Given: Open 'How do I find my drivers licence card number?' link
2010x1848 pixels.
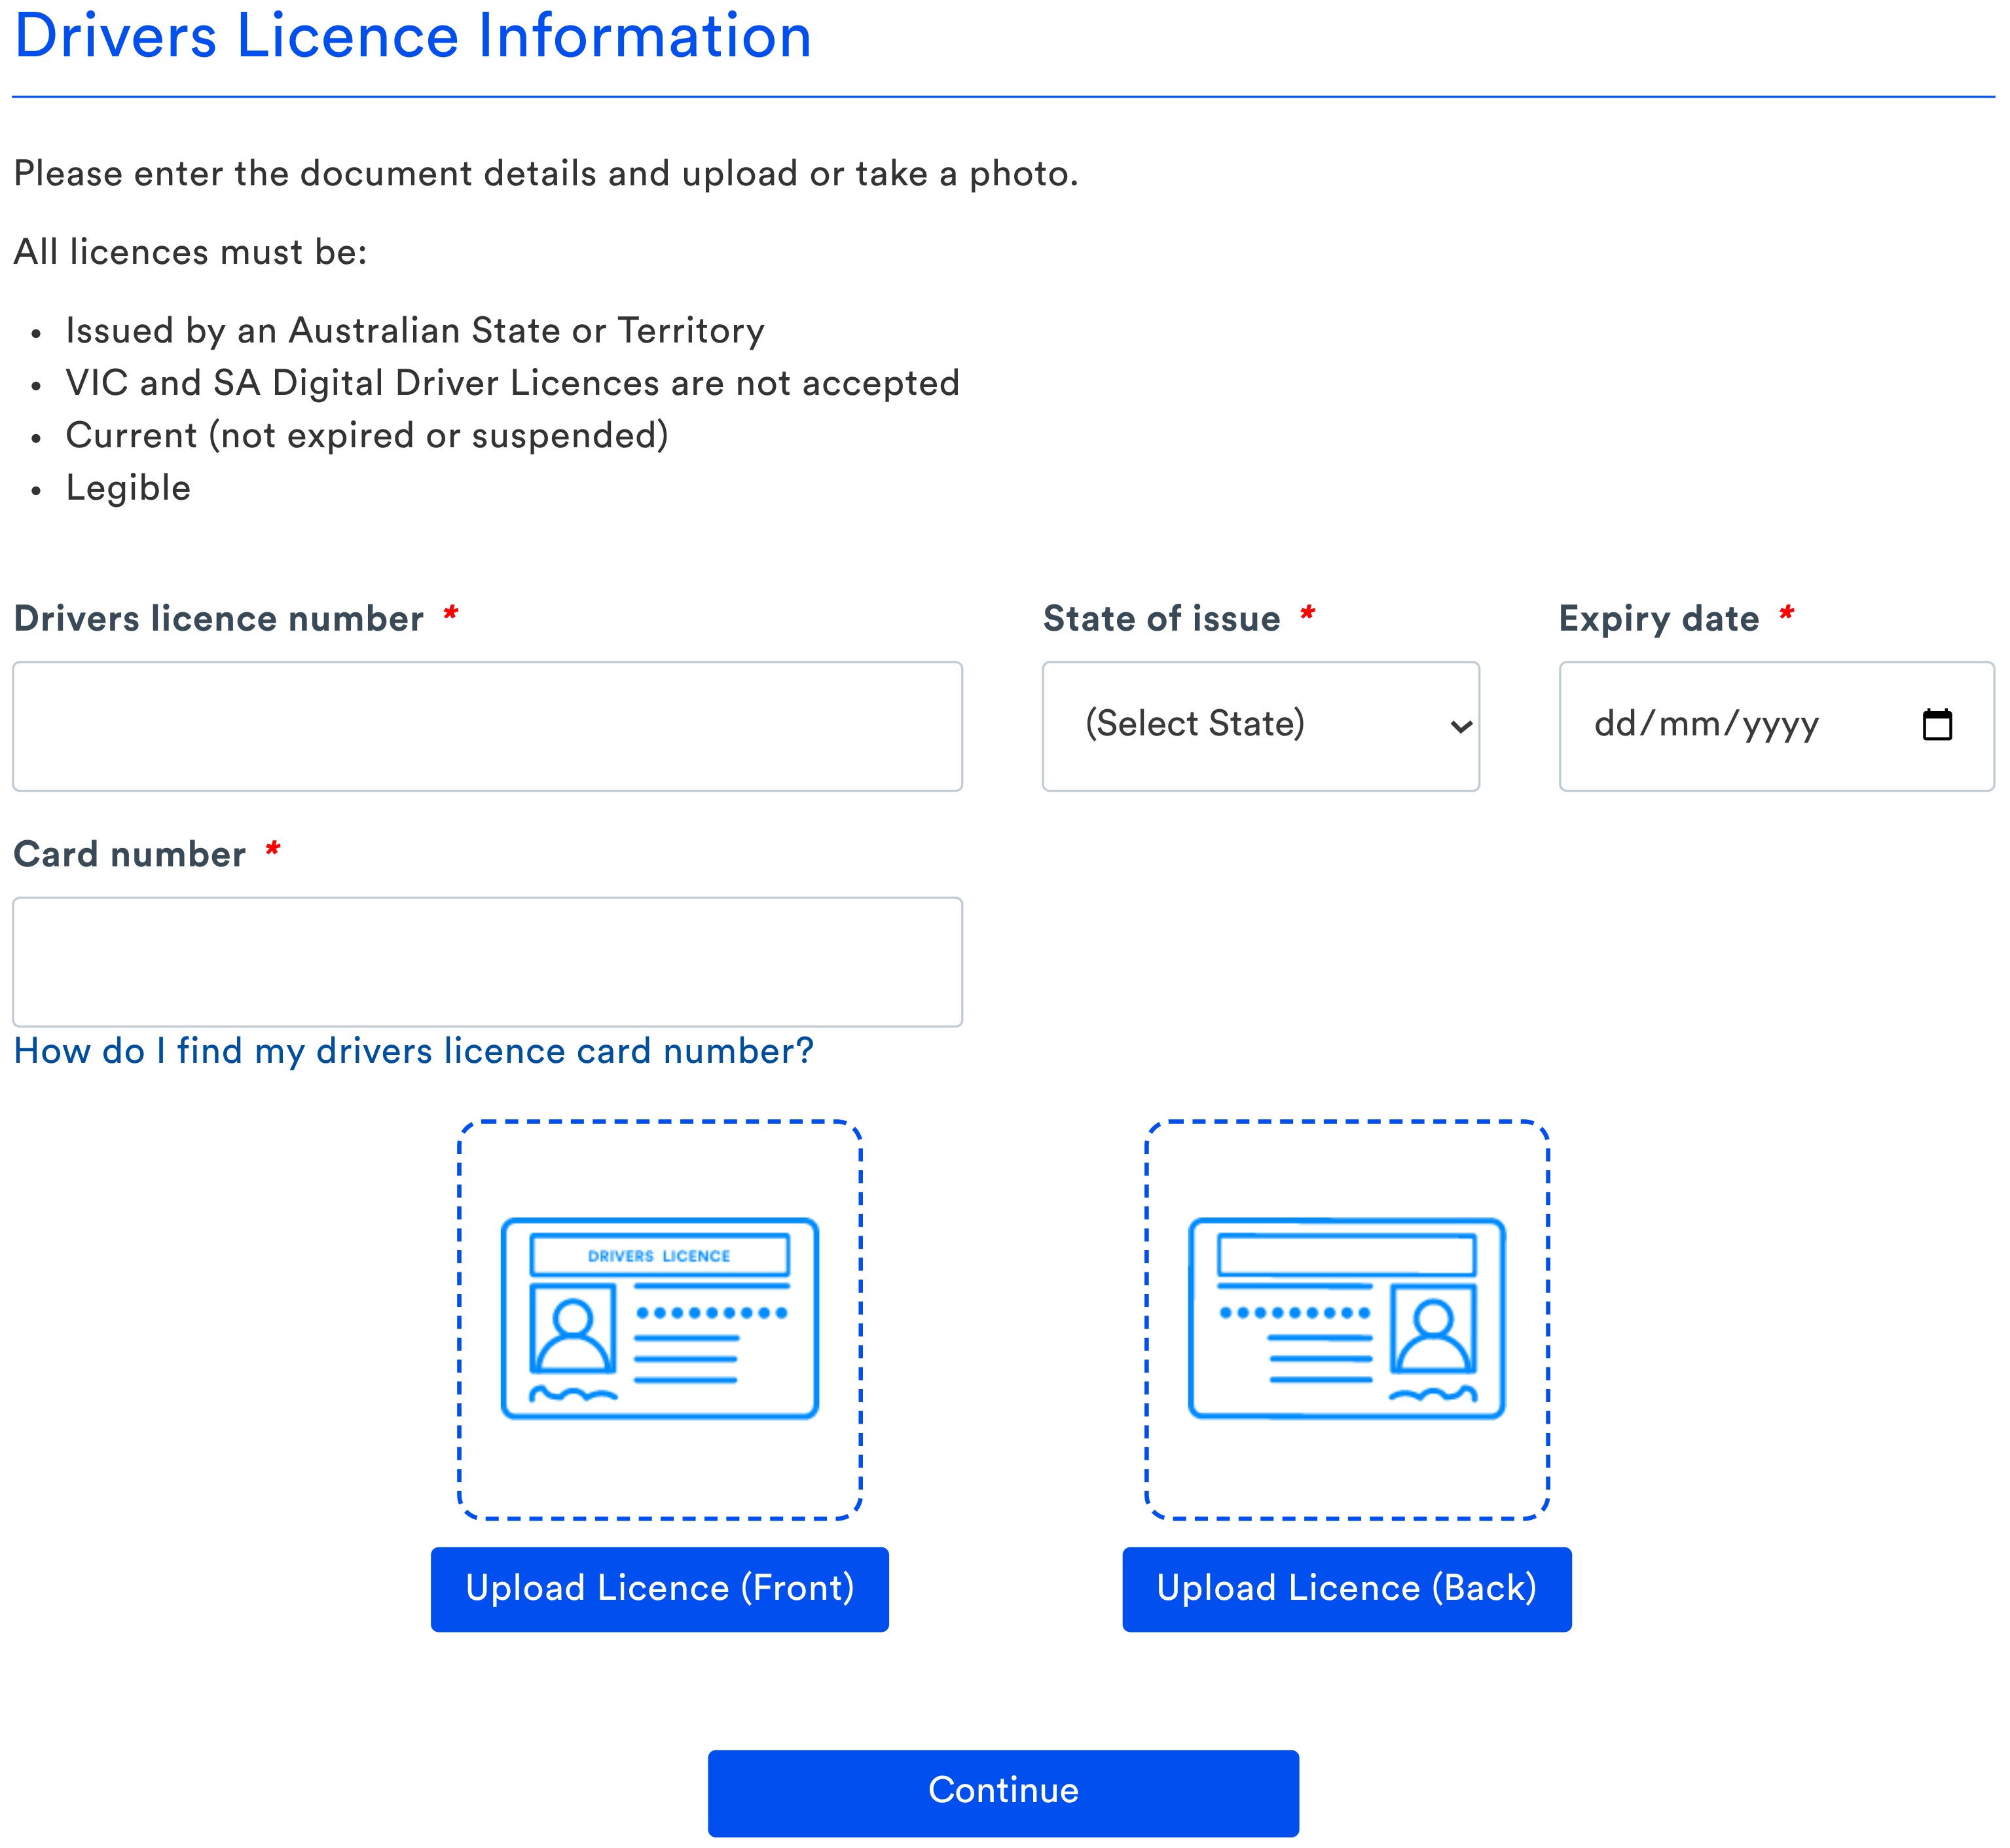Looking at the screenshot, I should pos(414,1051).
